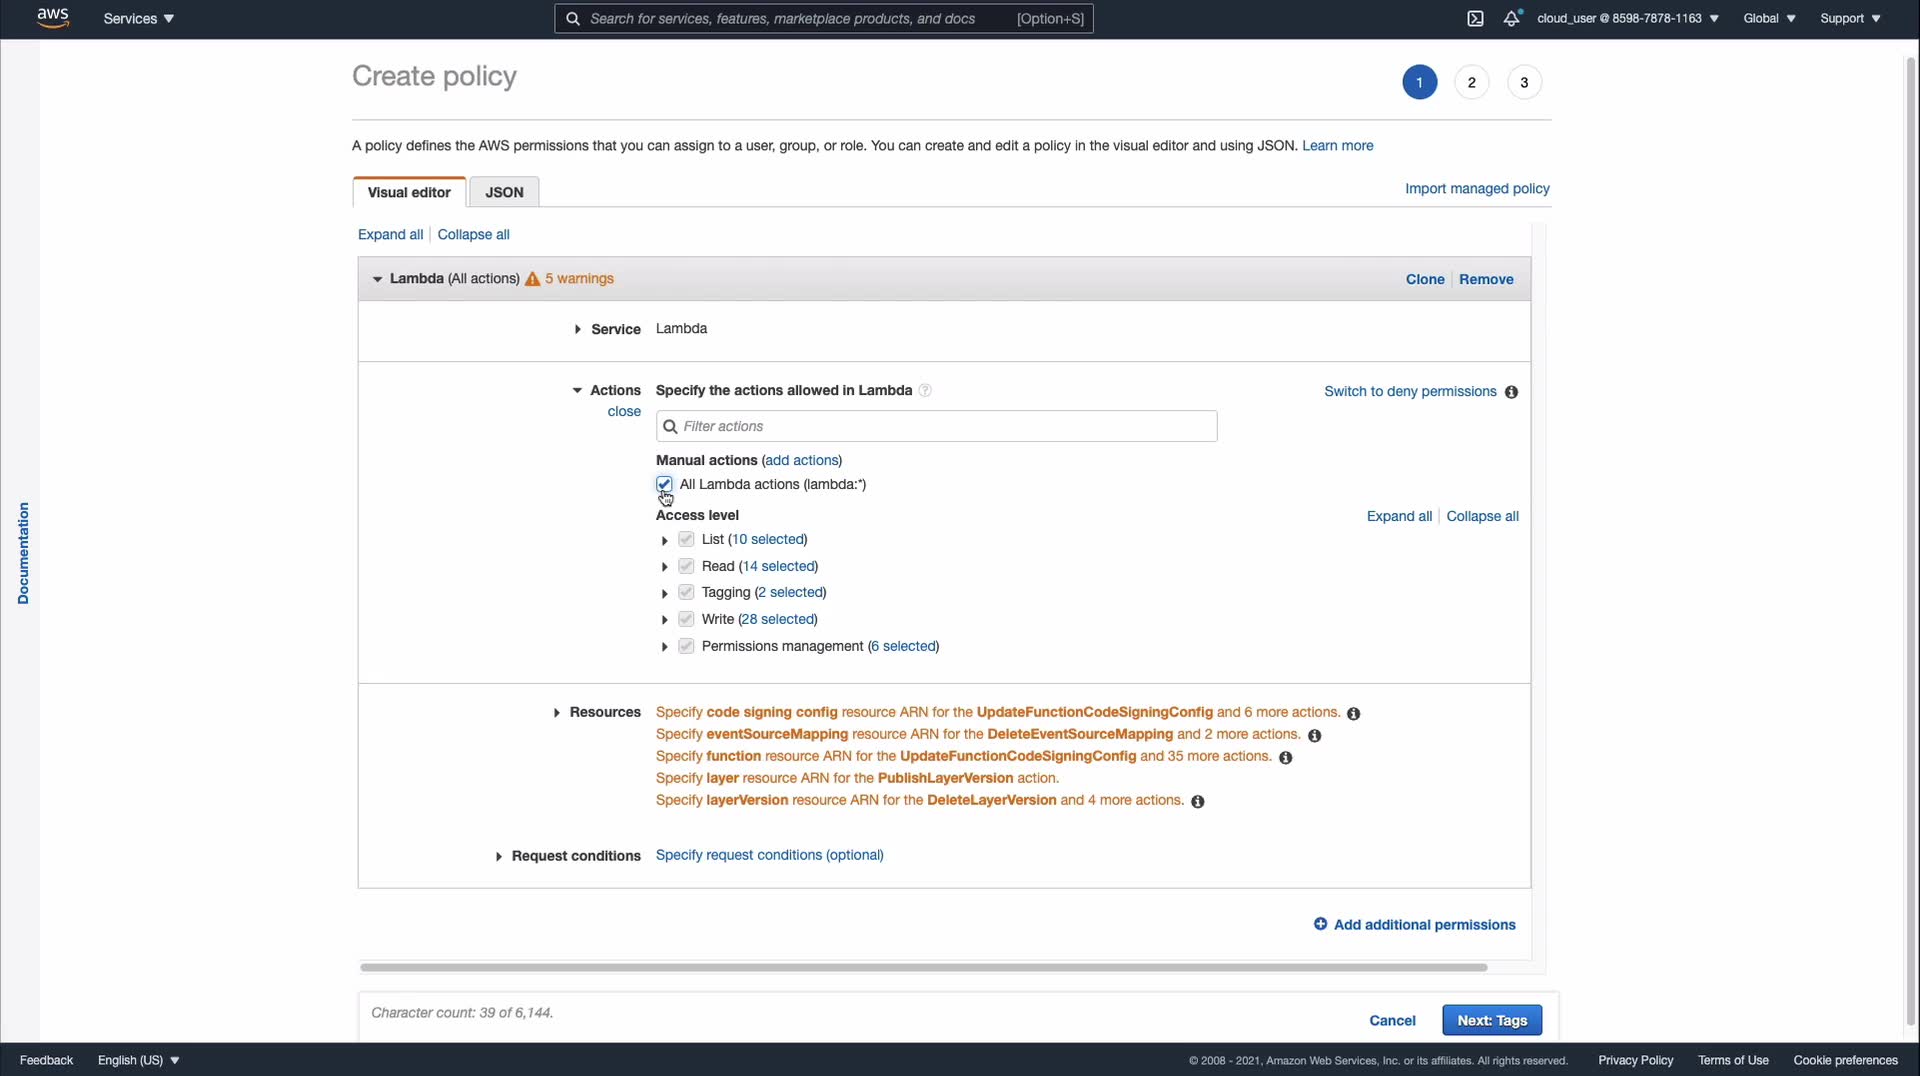The height and width of the screenshot is (1076, 1920).
Task: Focus the AWS services search box
Action: coord(823,18)
